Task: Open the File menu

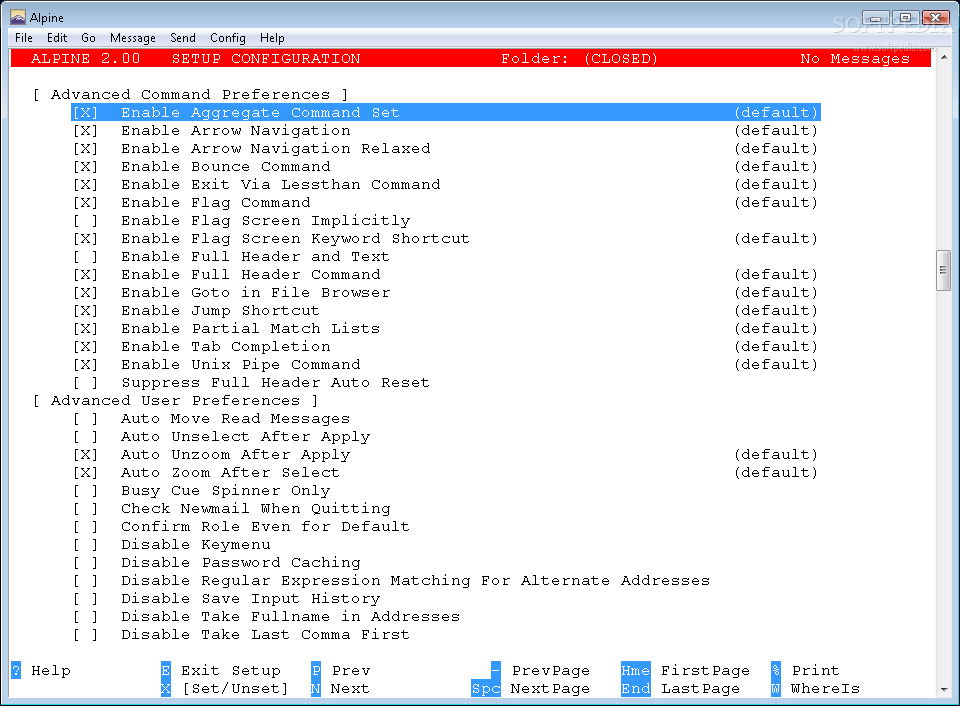Action: pos(24,38)
